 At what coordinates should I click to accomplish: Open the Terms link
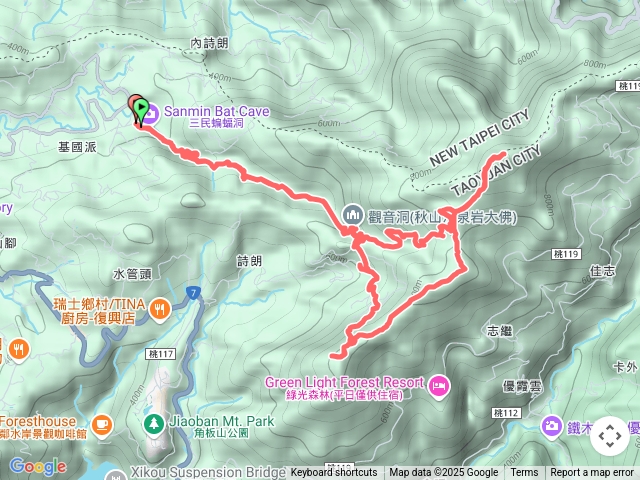click(524, 473)
